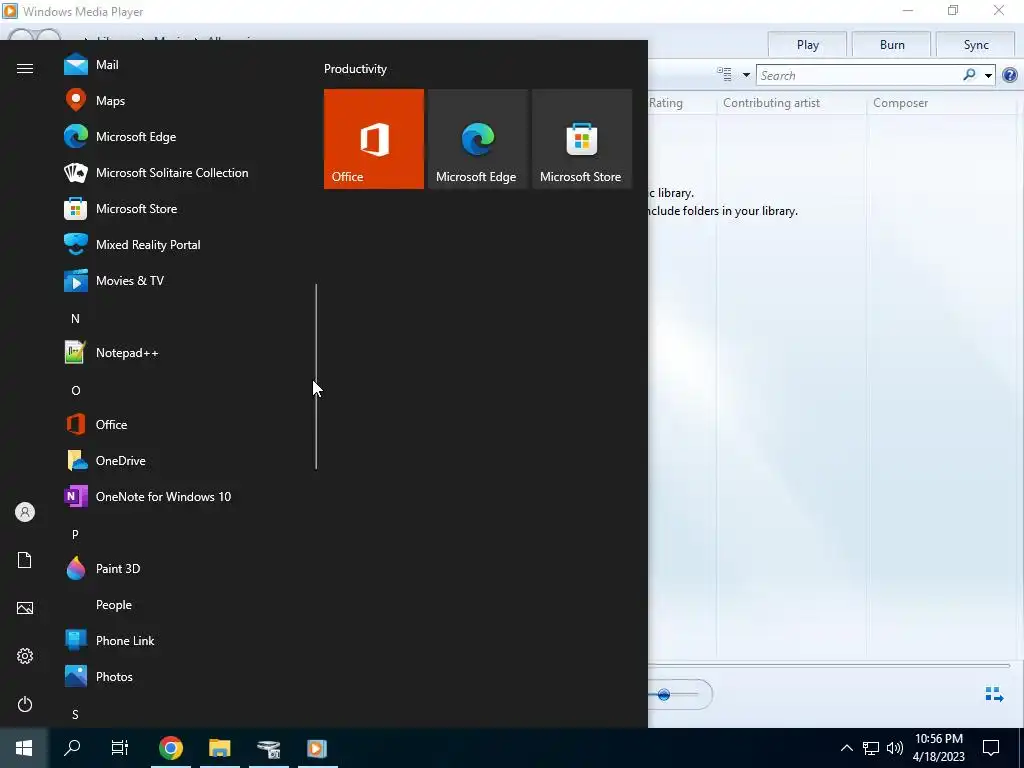Expand the Start menu hamburger navigation

pyautogui.click(x=25, y=69)
